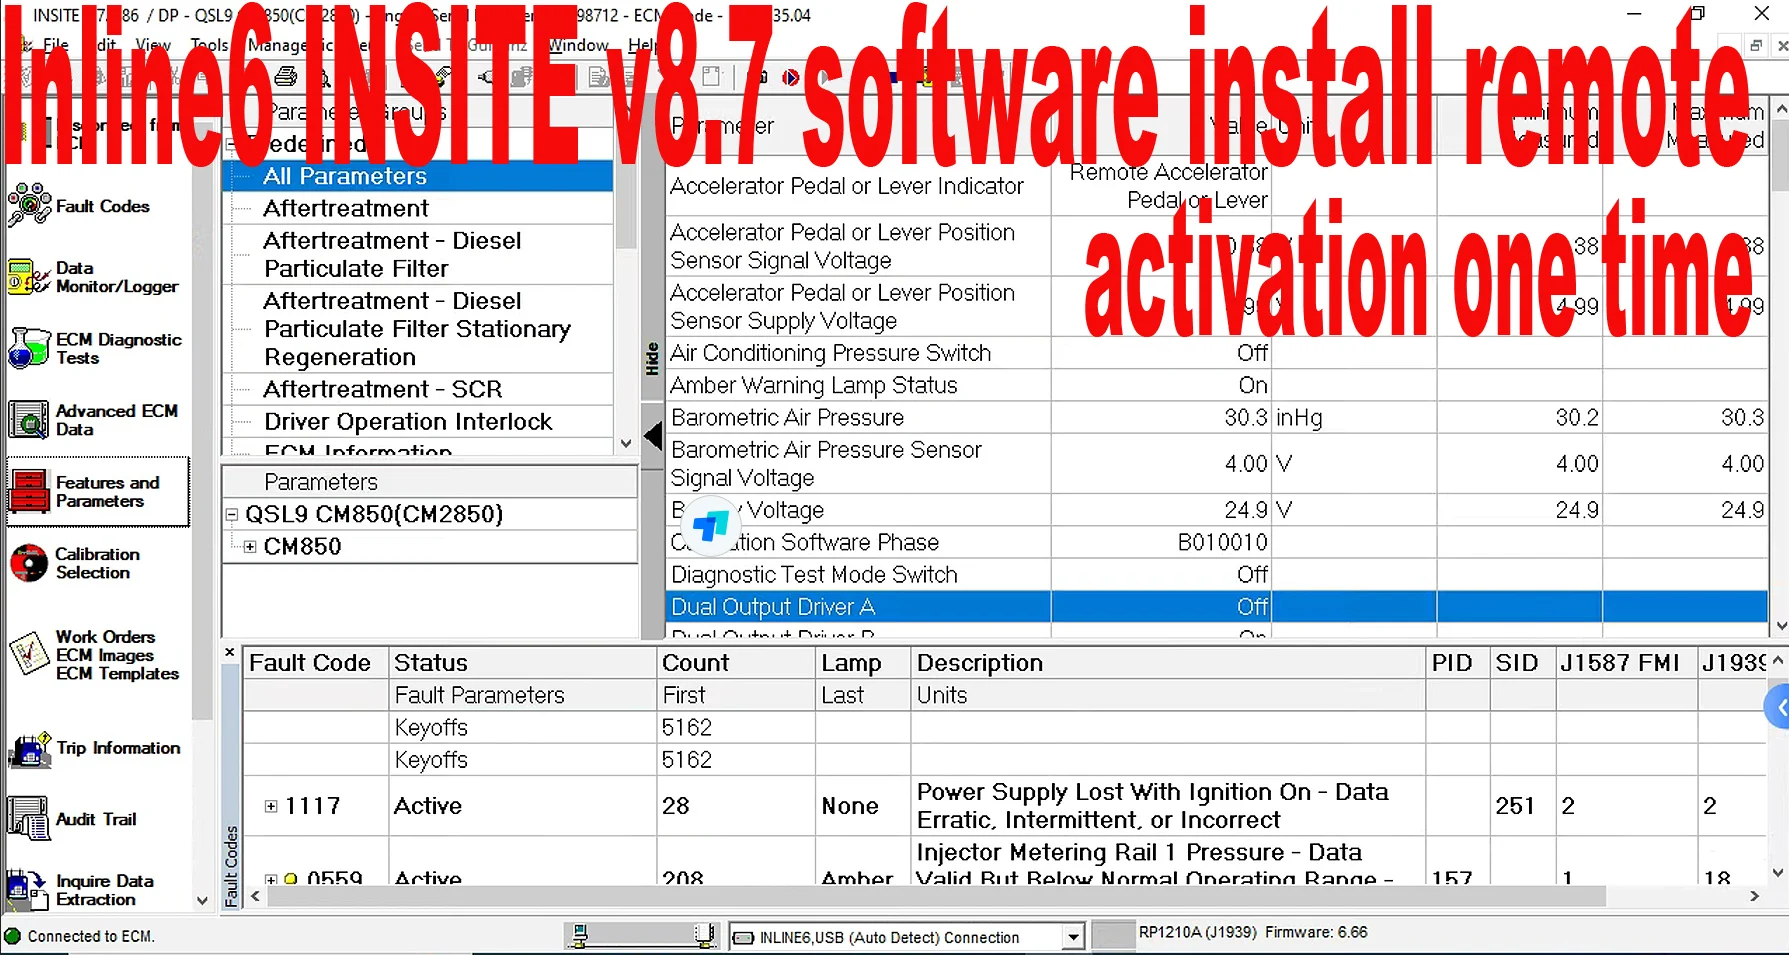This screenshot has width=1789, height=955.
Task: Click scroll down arrow of parameter table
Action: click(x=1780, y=626)
